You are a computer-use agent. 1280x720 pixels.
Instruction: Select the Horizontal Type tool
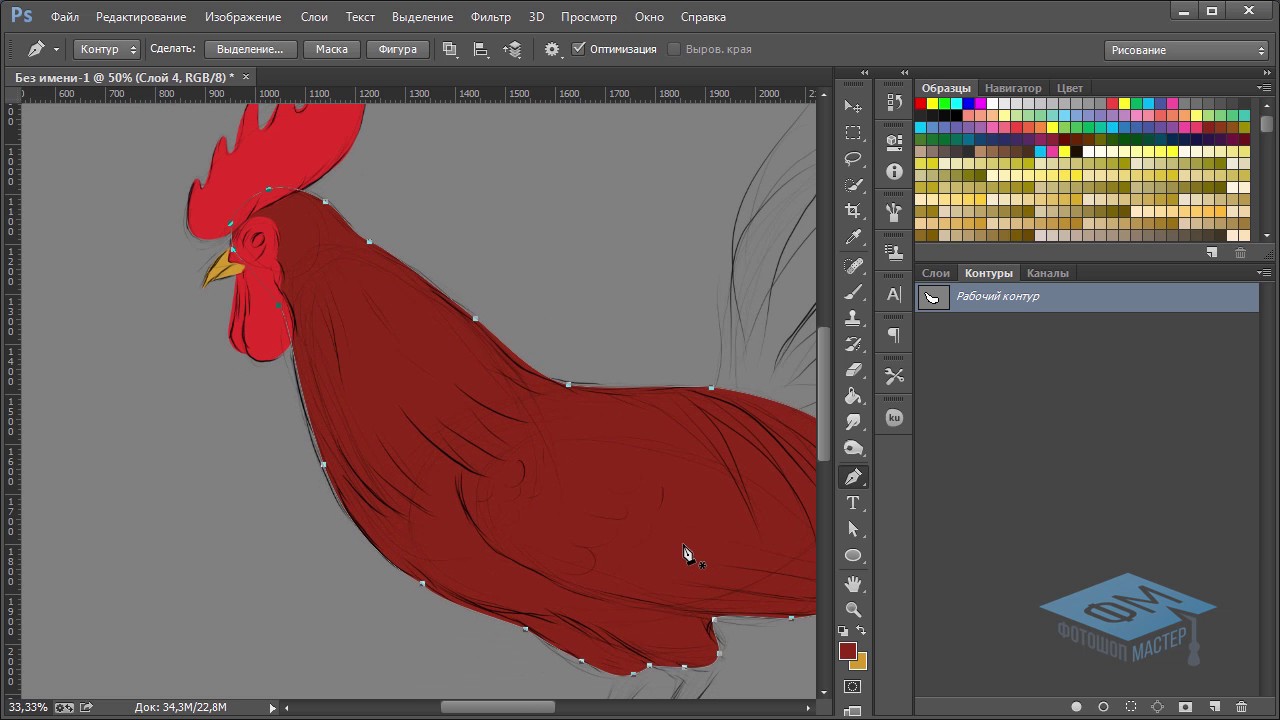[x=853, y=503]
